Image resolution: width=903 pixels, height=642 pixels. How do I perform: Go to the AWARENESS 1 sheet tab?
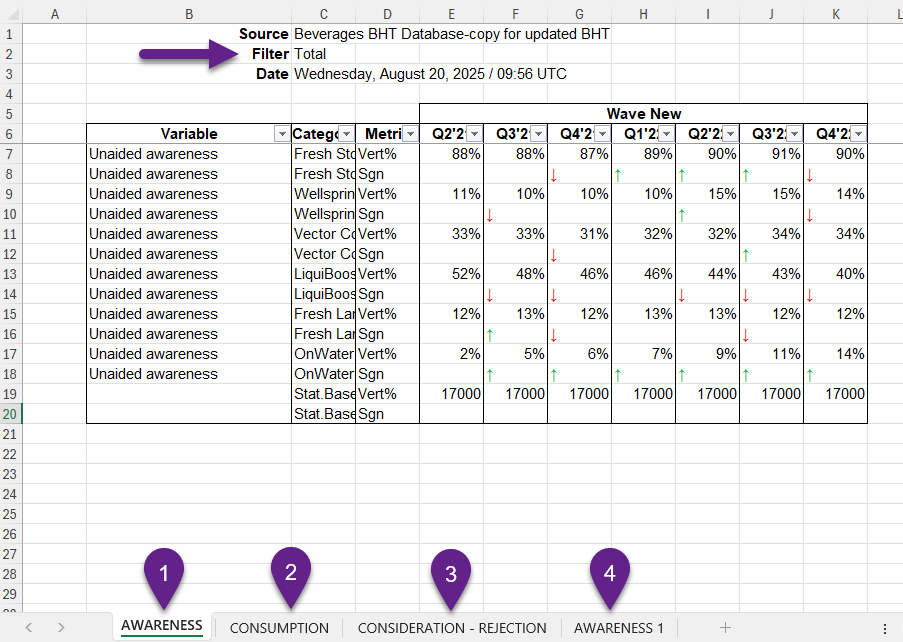click(618, 628)
